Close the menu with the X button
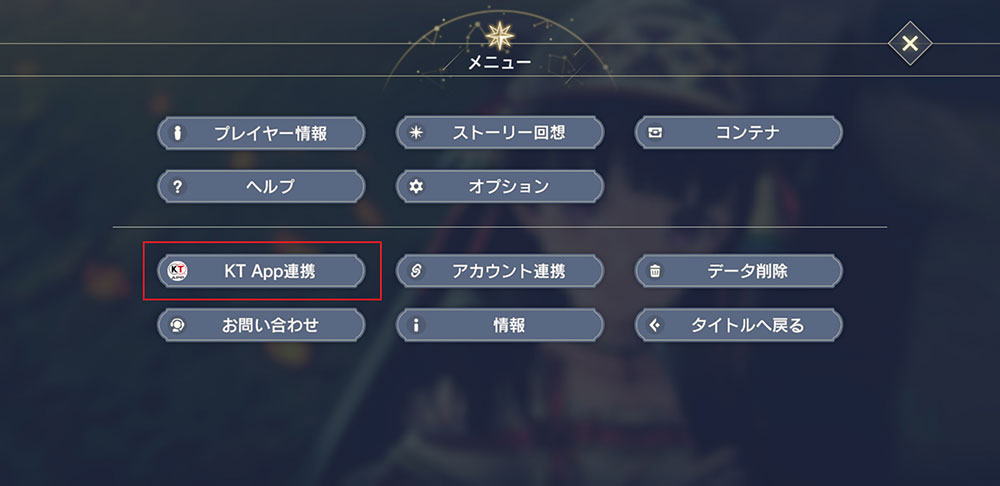Image resolution: width=1000 pixels, height=486 pixels. [910, 43]
